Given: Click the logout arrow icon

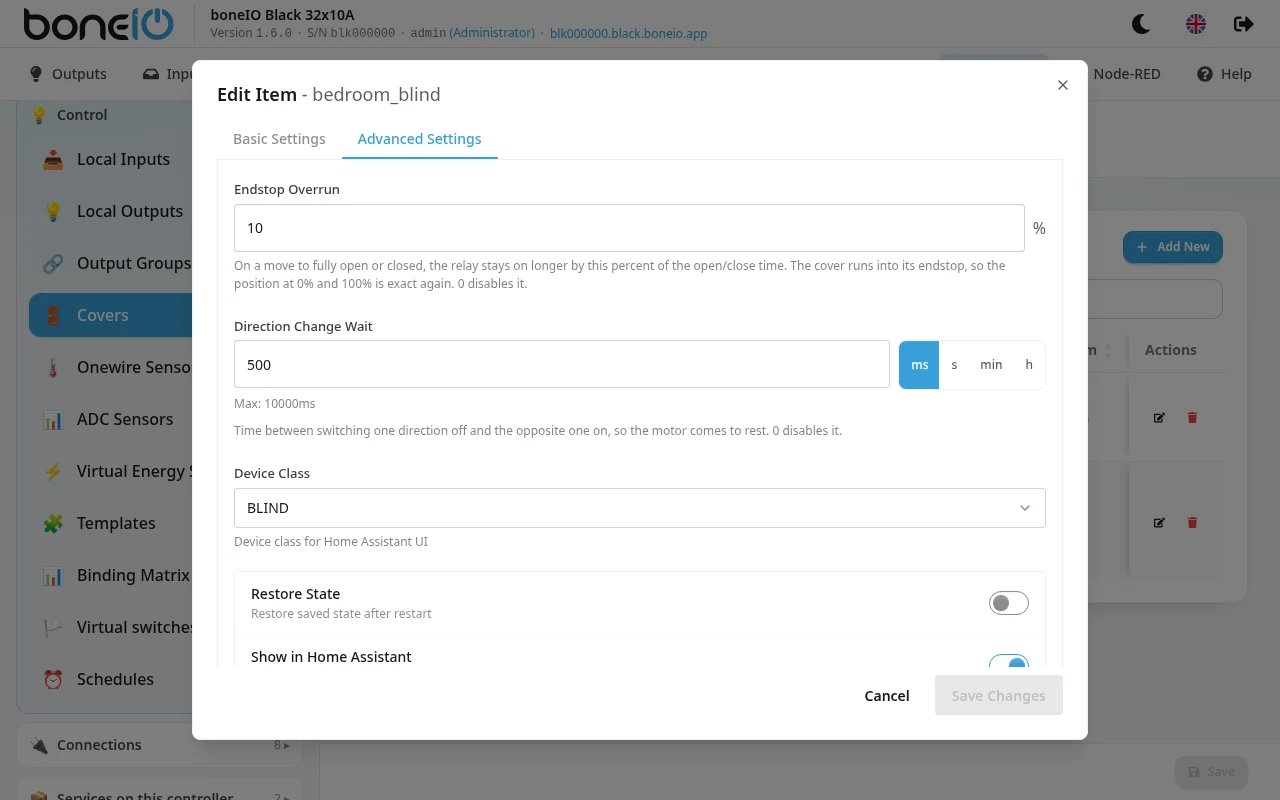Looking at the screenshot, I should 1243,24.
